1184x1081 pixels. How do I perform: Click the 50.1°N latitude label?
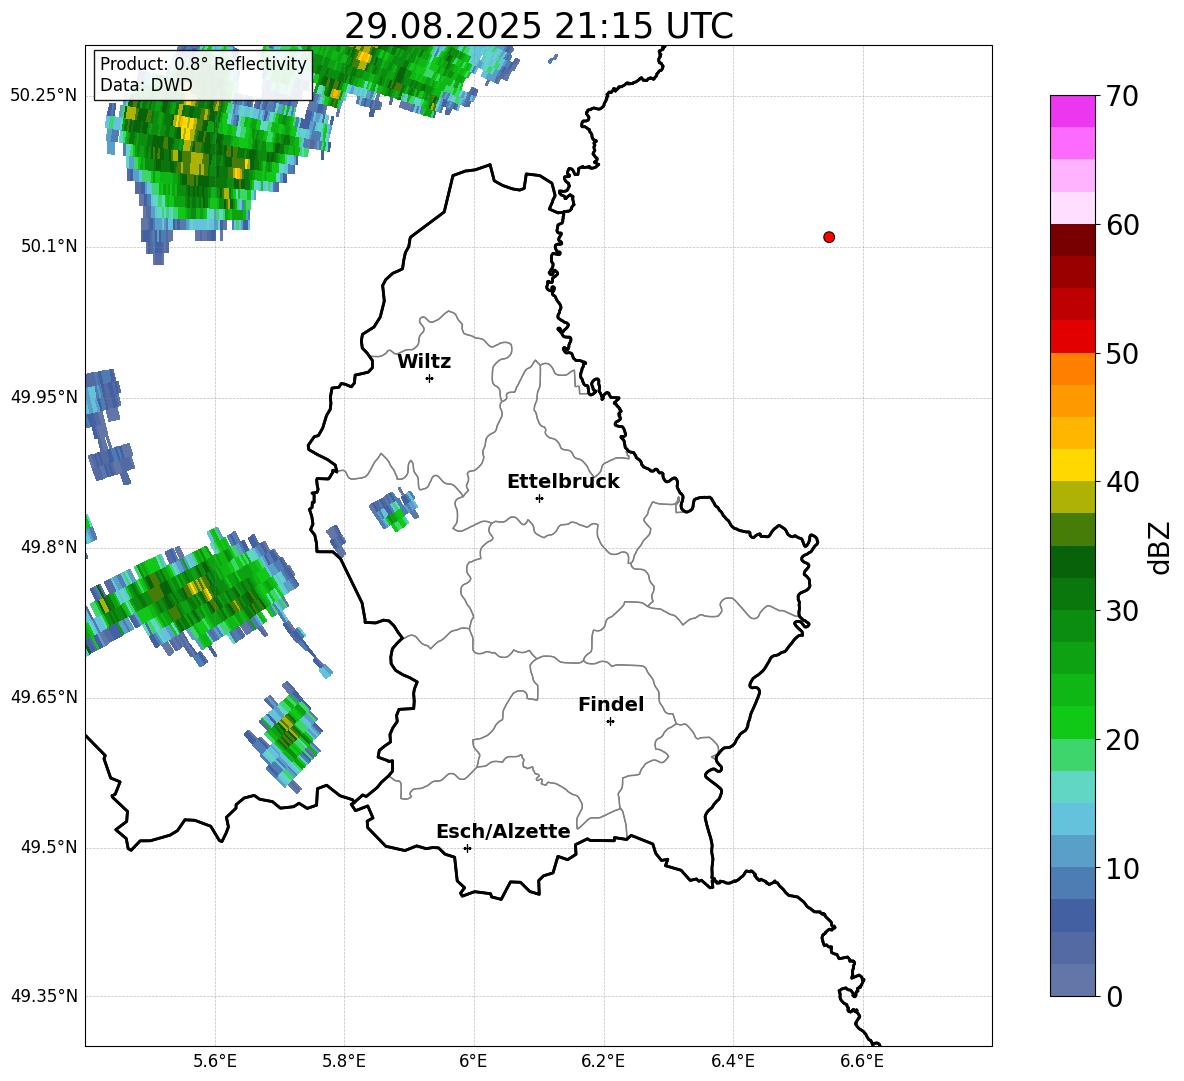49,246
